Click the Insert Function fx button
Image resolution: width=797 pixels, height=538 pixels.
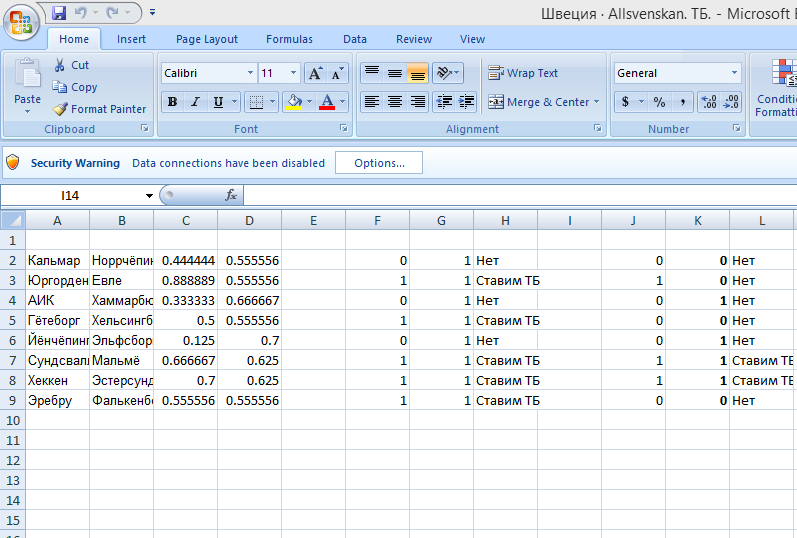[x=230, y=195]
